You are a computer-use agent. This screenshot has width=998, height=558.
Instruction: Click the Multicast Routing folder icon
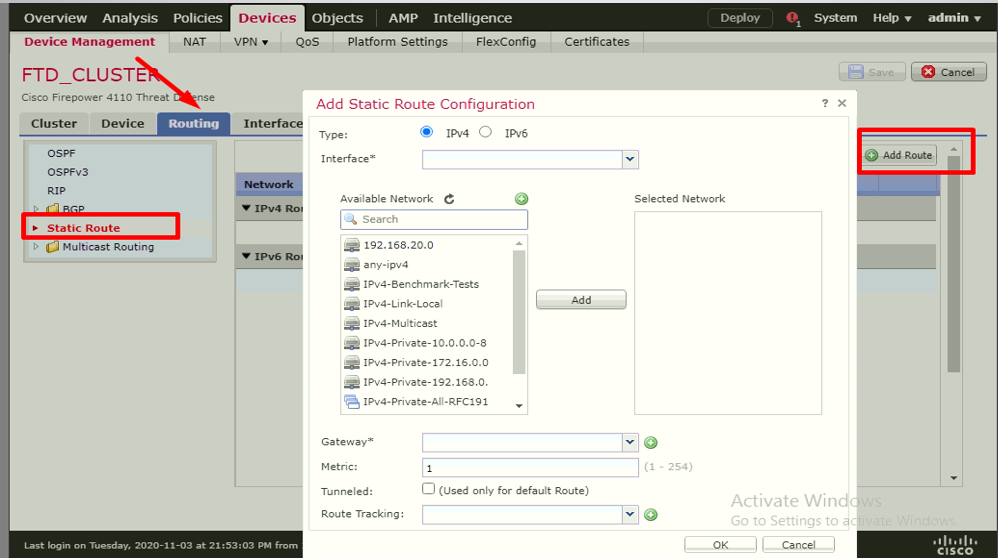(53, 247)
